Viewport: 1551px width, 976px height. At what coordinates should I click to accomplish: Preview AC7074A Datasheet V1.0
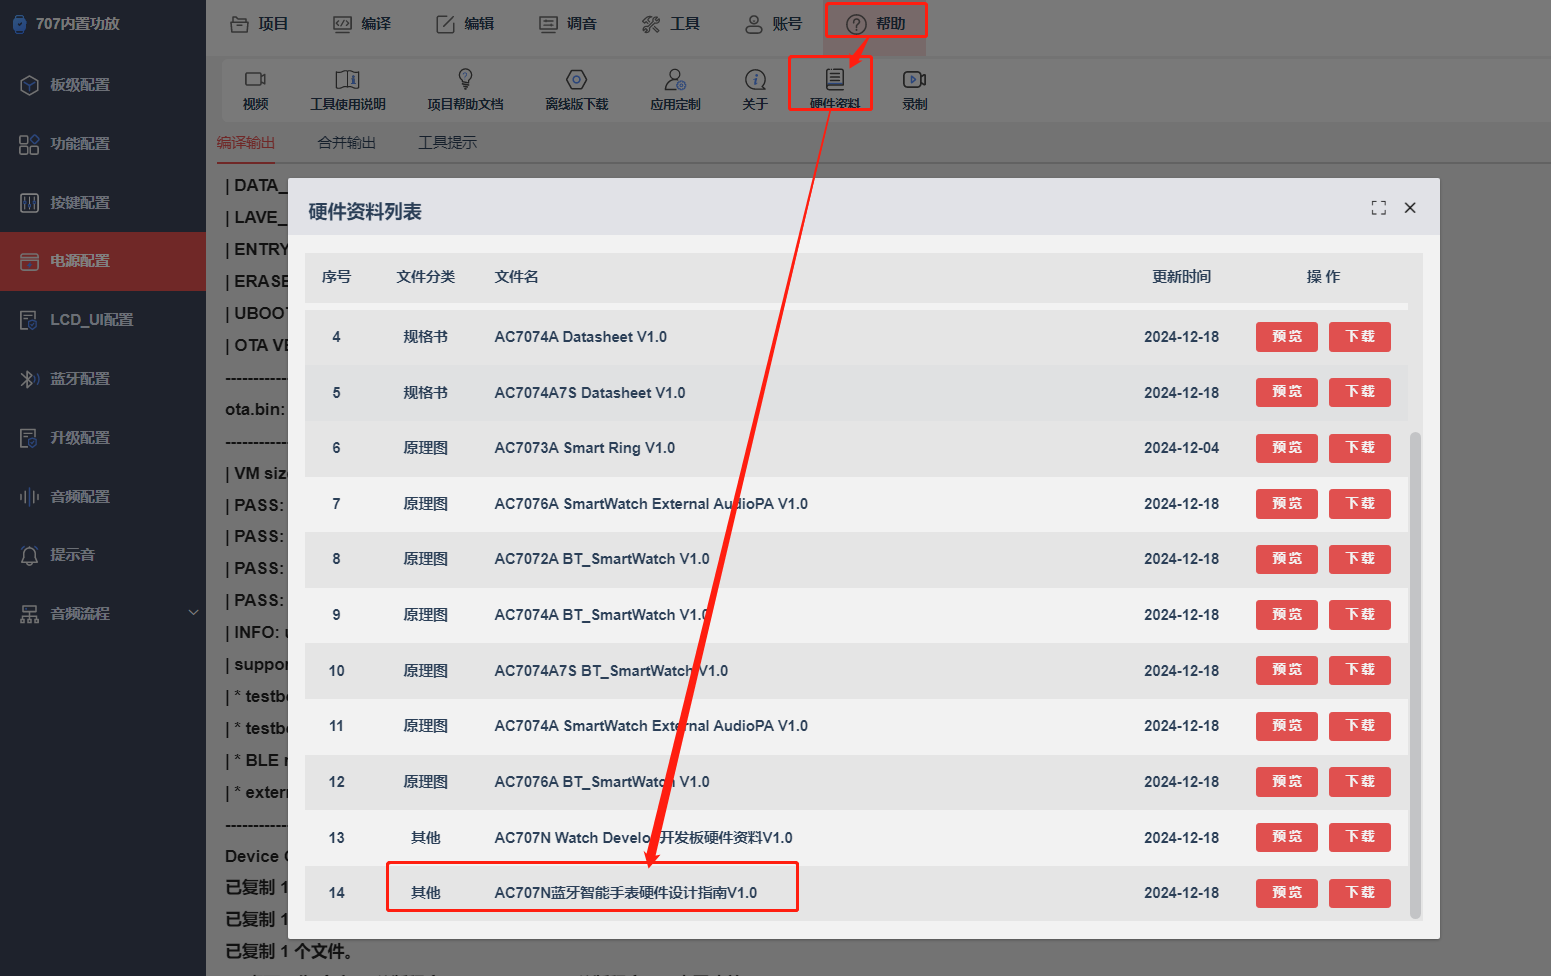pyautogui.click(x=1287, y=337)
